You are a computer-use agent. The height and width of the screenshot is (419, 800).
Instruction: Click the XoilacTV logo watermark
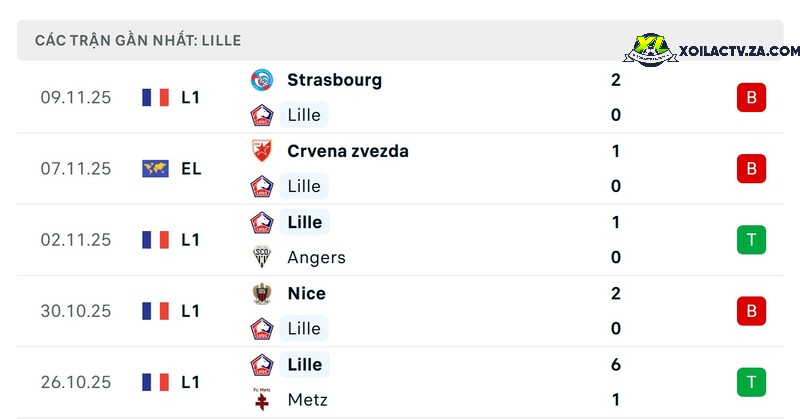(711, 50)
